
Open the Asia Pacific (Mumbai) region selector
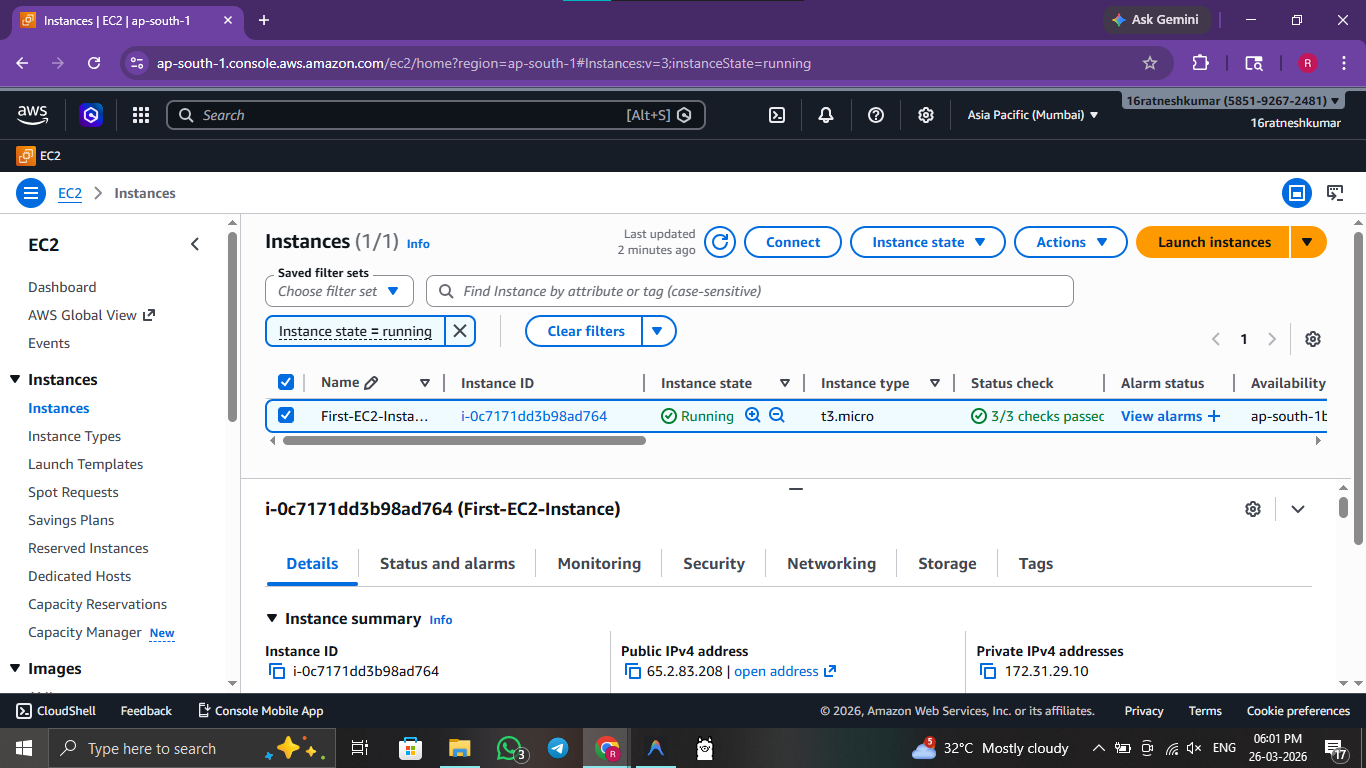1033,115
